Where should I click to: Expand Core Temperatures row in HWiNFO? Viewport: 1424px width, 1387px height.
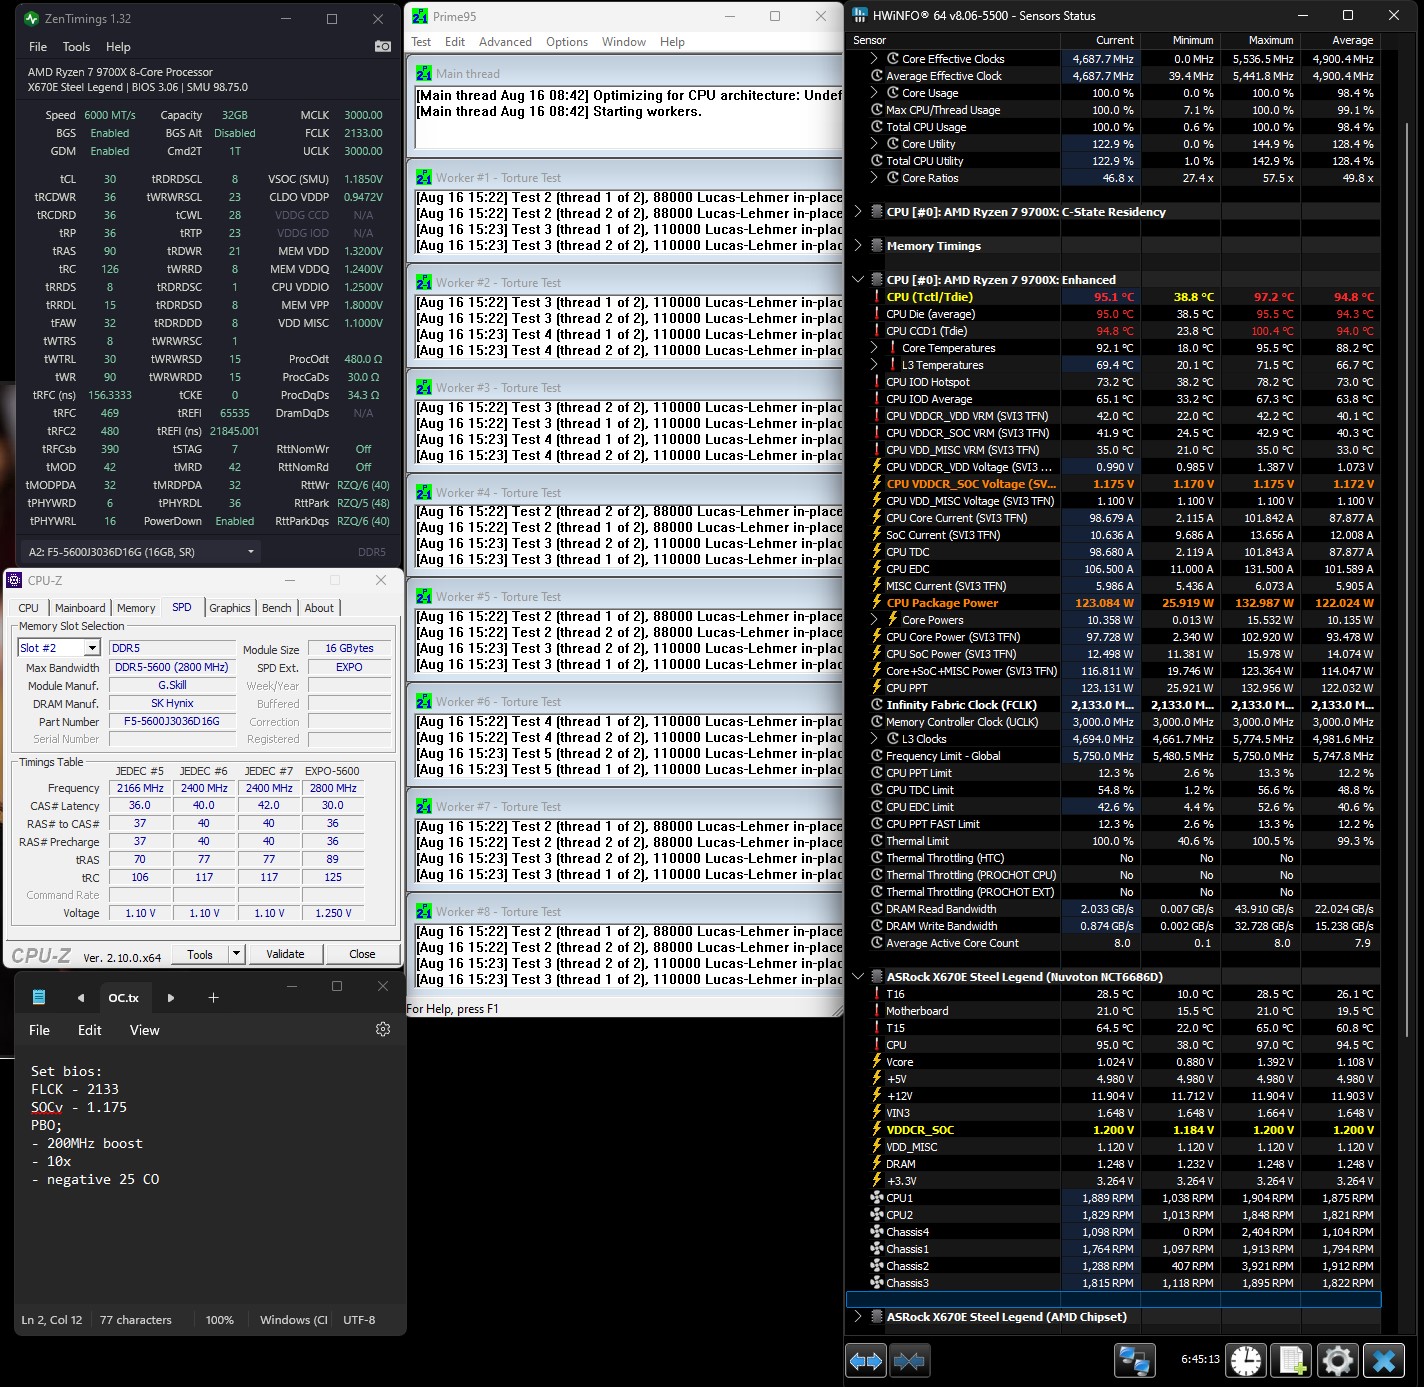875,348
